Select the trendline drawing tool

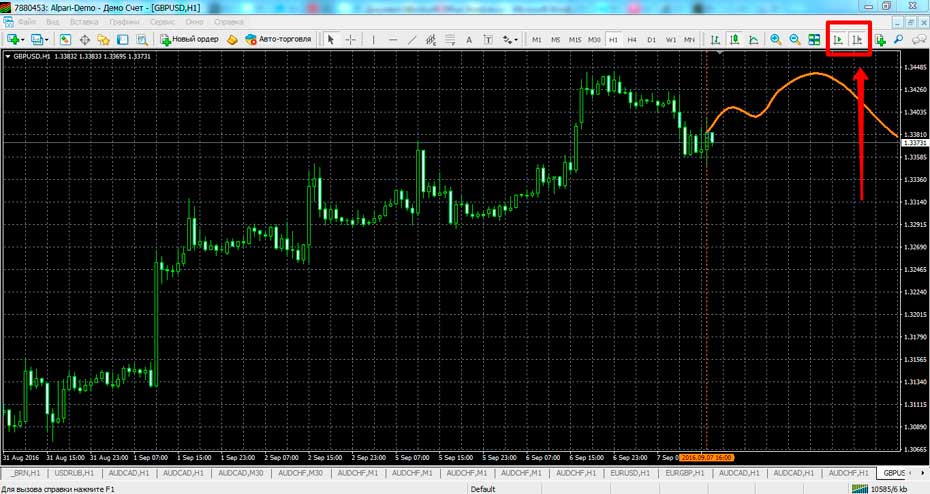pyautogui.click(x=412, y=40)
